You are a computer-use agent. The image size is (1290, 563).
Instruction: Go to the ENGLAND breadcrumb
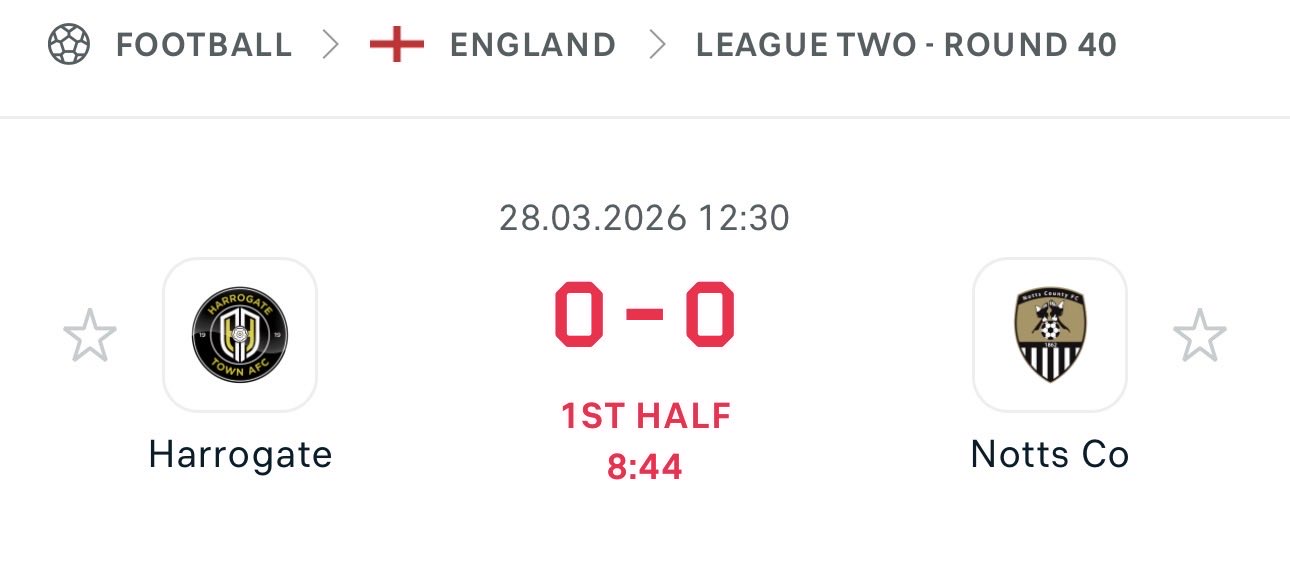click(x=532, y=45)
